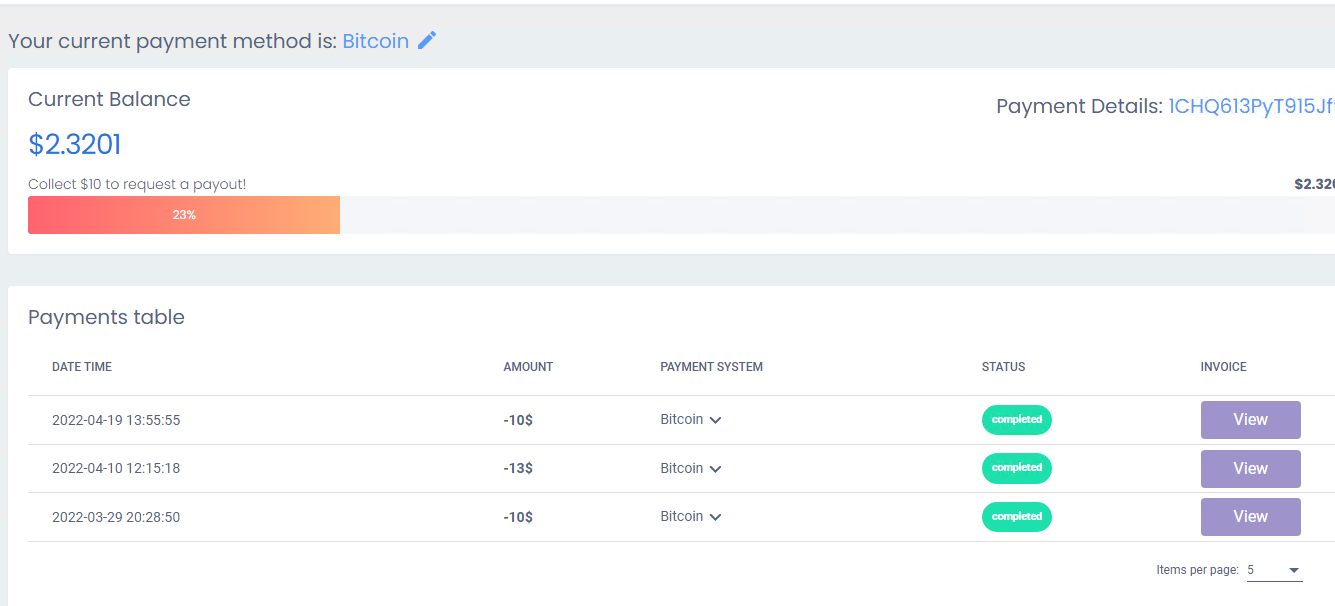View invoice for 2022-04-10 payment

pyautogui.click(x=1251, y=468)
